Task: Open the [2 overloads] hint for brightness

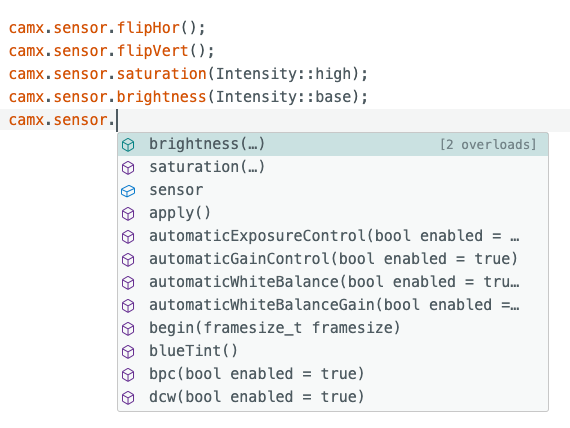Action: click(488, 145)
